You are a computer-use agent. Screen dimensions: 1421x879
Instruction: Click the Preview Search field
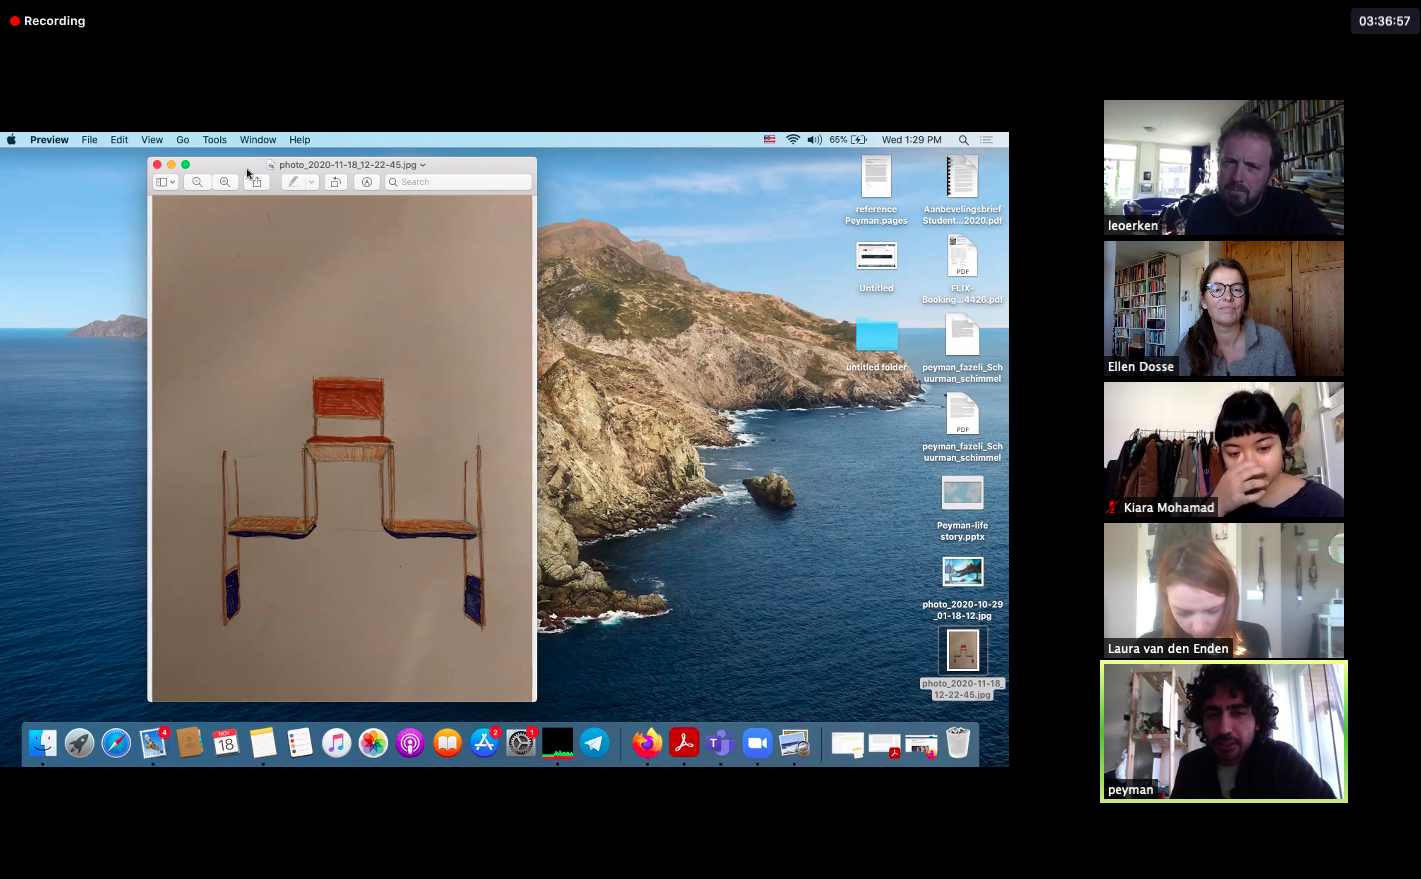click(459, 182)
